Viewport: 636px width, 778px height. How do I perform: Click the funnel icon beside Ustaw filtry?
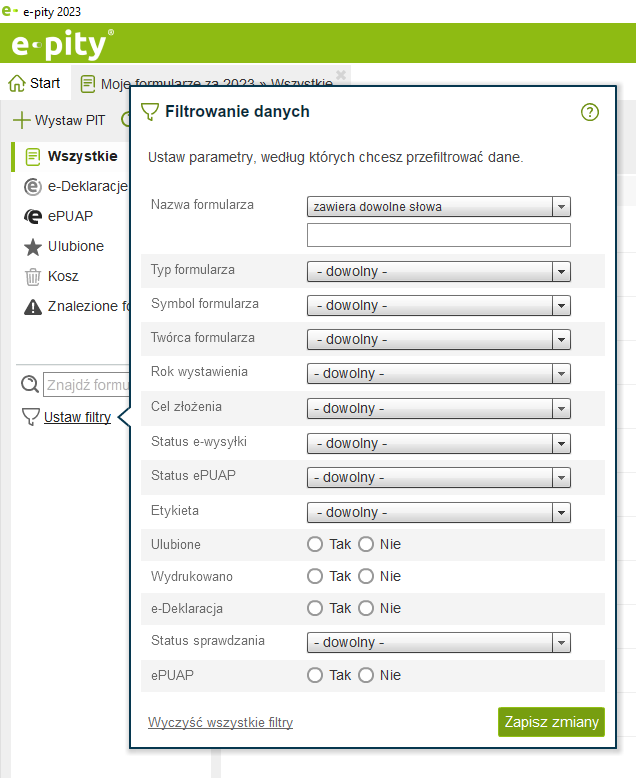(31, 417)
